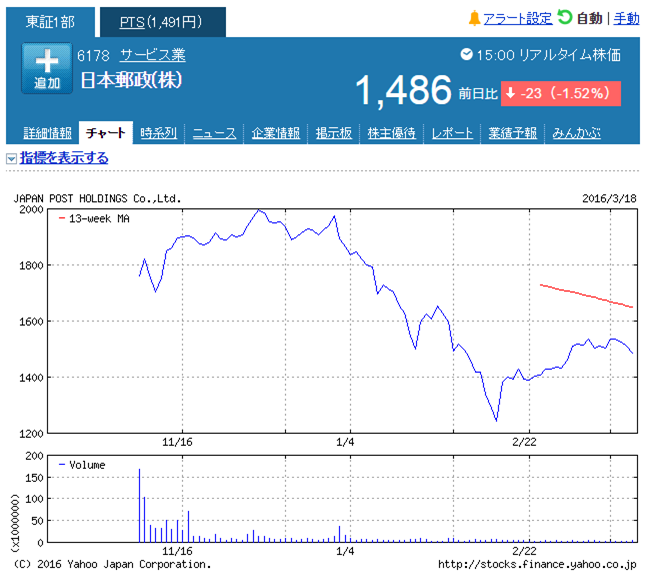Click the red 13-week moving average line
Screen dimensions: 648x579
[x=586, y=296]
